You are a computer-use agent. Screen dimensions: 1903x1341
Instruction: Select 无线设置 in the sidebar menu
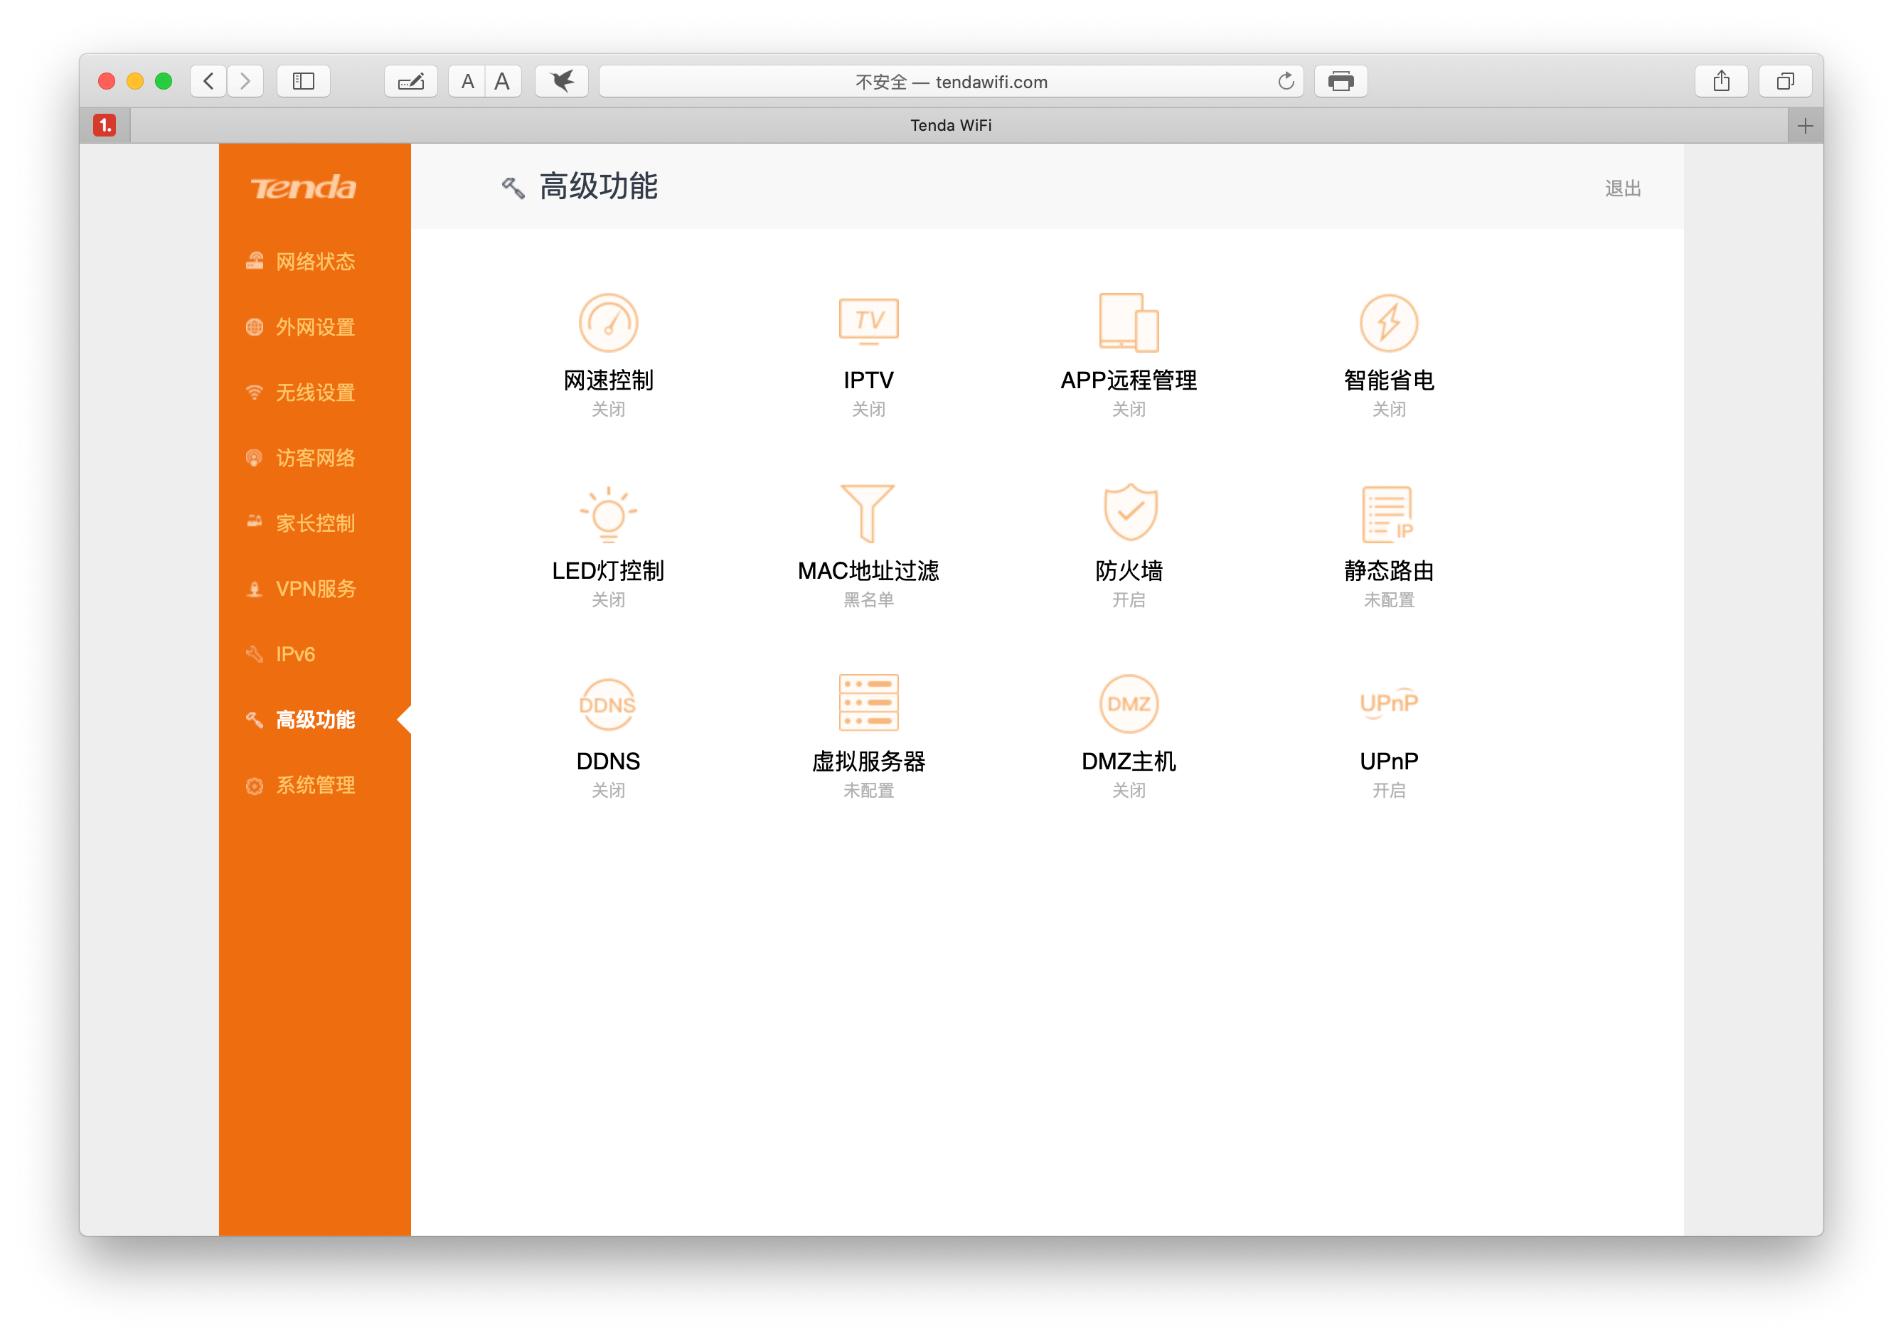pos(315,393)
